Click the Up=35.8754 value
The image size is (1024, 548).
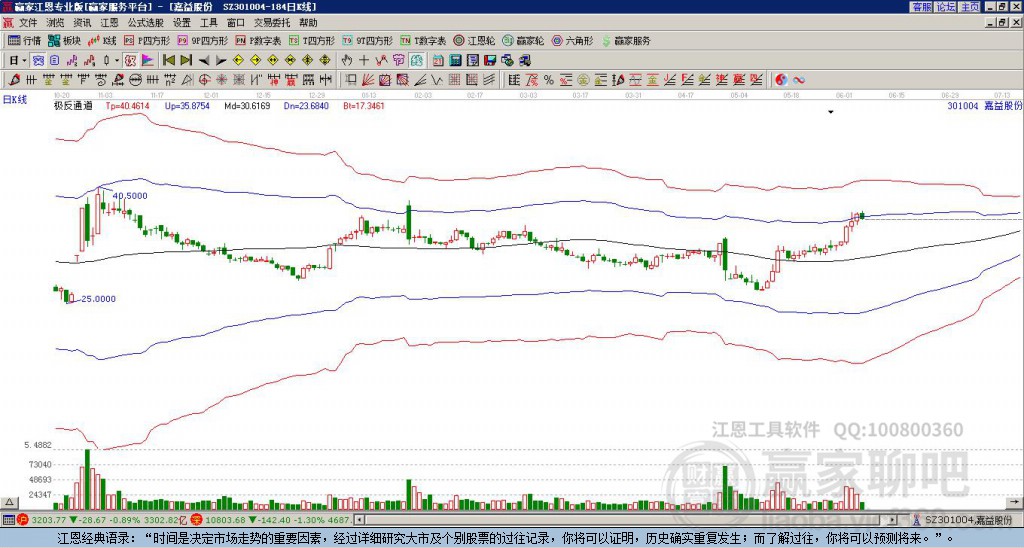187,105
